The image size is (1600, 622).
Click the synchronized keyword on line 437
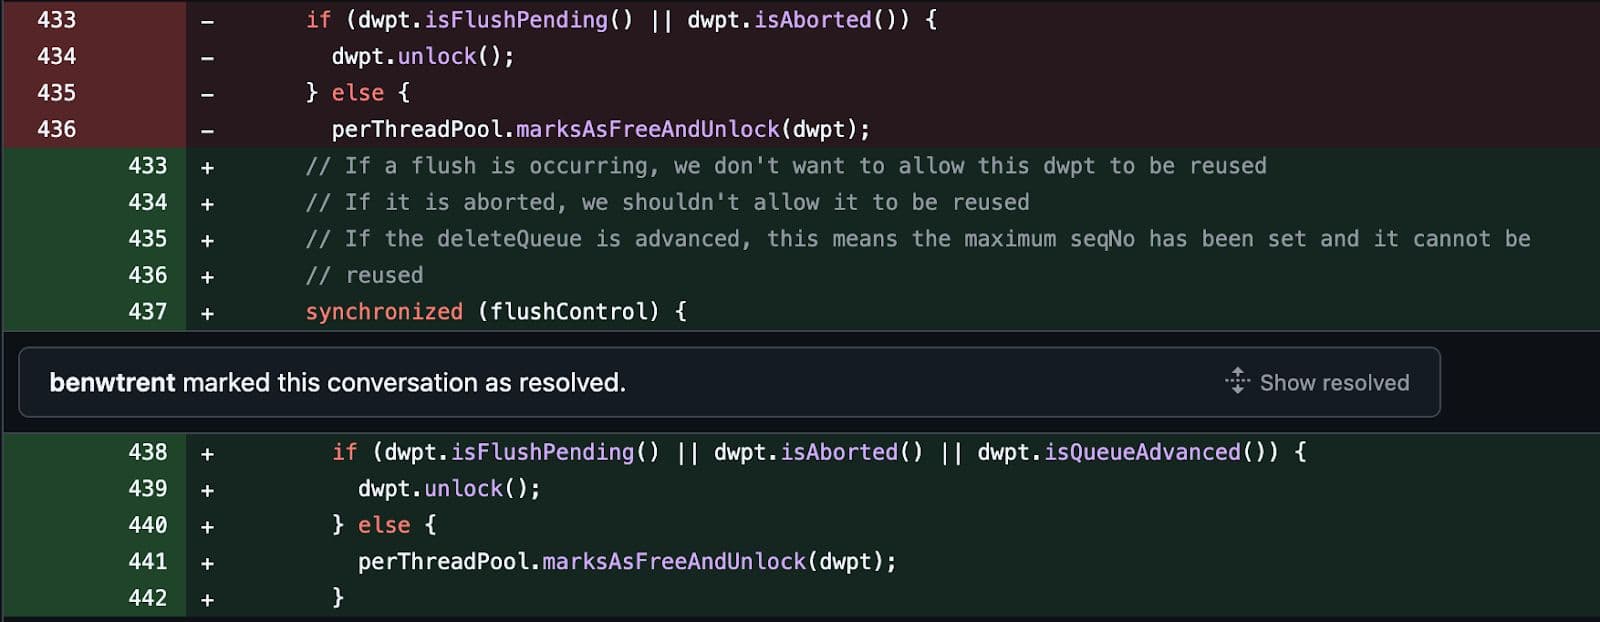(x=384, y=311)
